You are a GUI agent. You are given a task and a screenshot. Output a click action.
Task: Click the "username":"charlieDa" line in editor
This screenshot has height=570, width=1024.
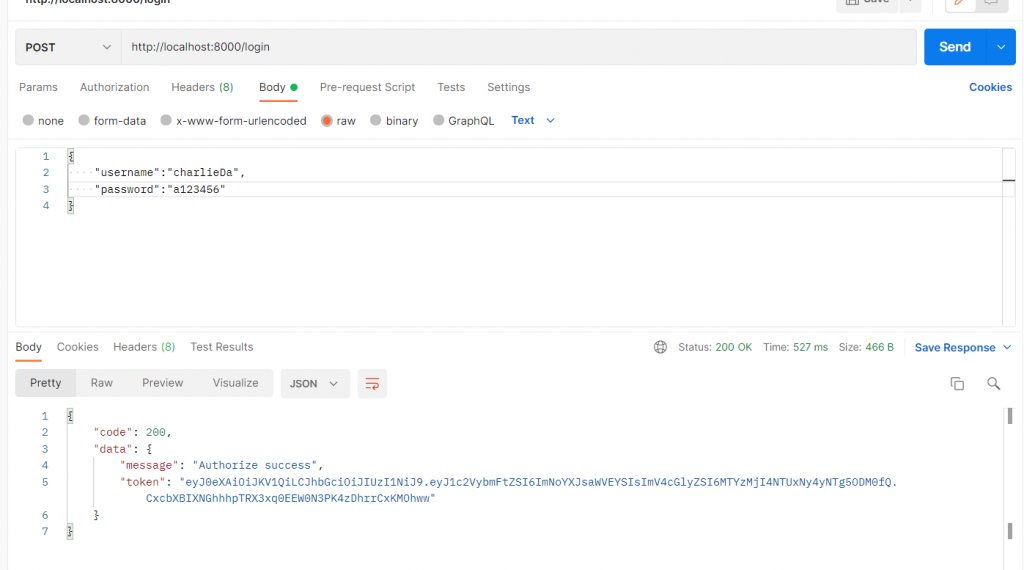point(170,172)
